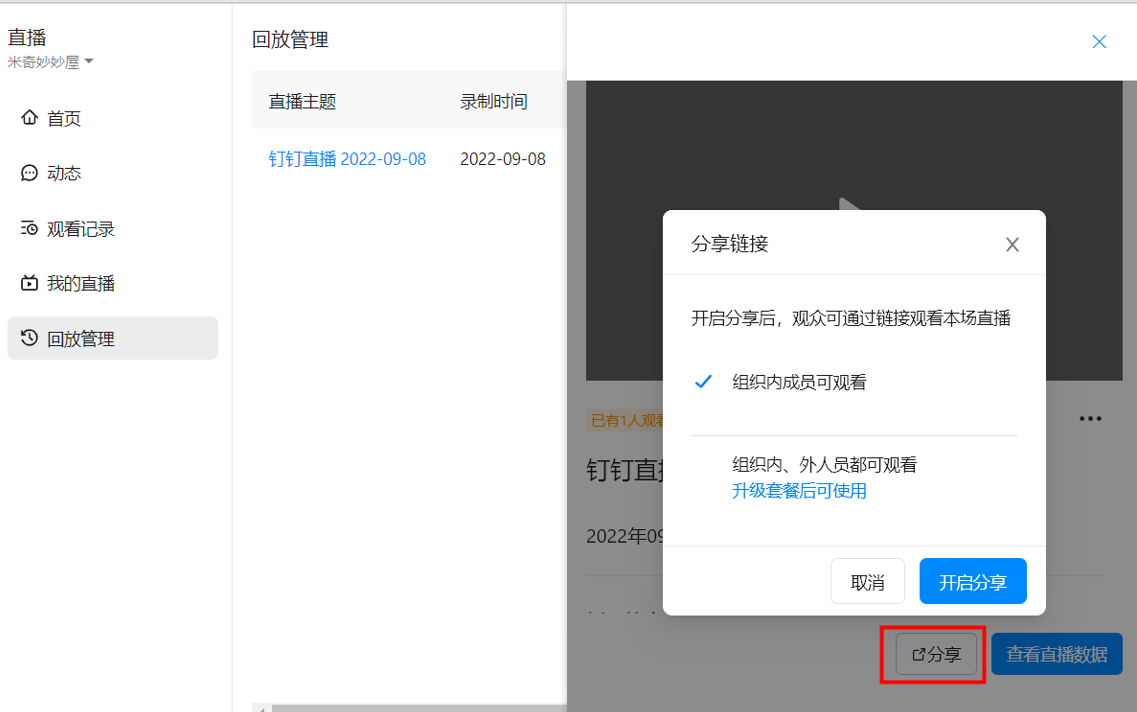
Task: Click the 录制时间 column header
Action: coord(494,102)
